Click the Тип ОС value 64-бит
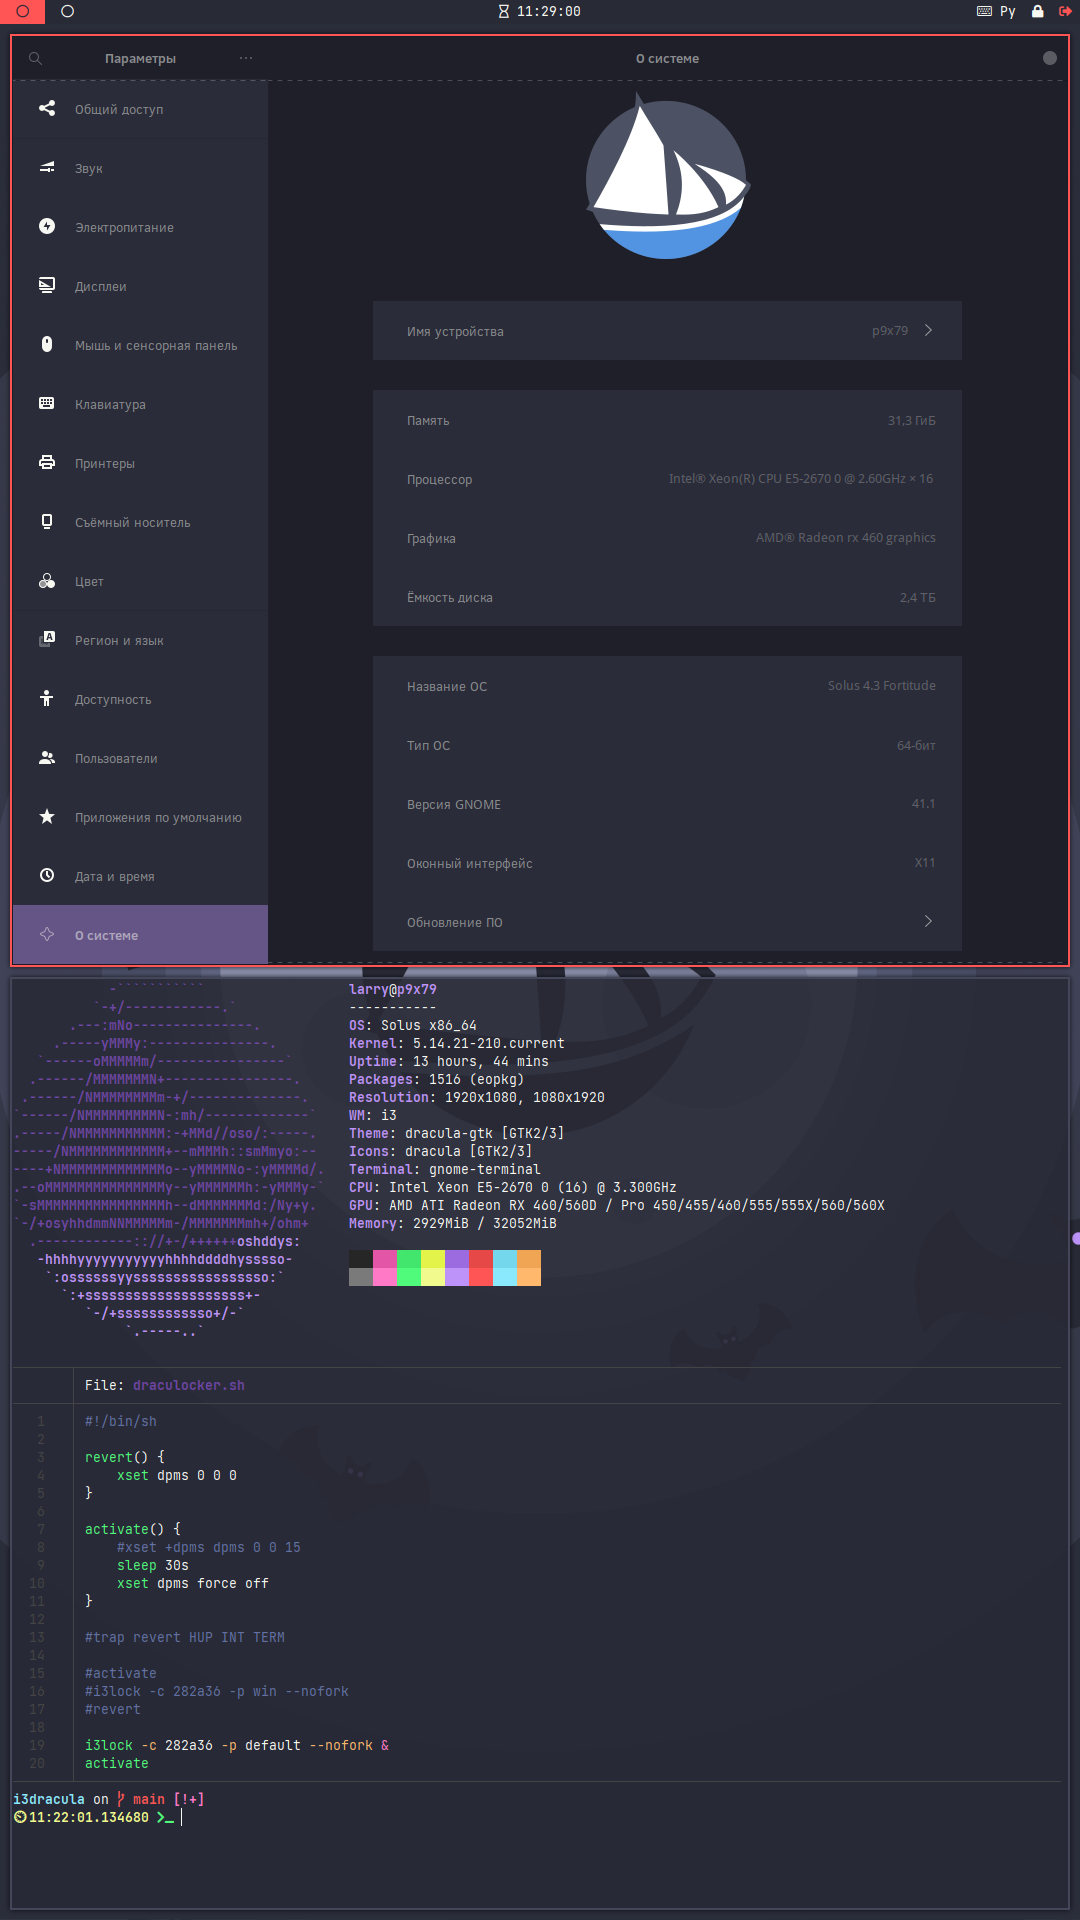 (x=916, y=745)
